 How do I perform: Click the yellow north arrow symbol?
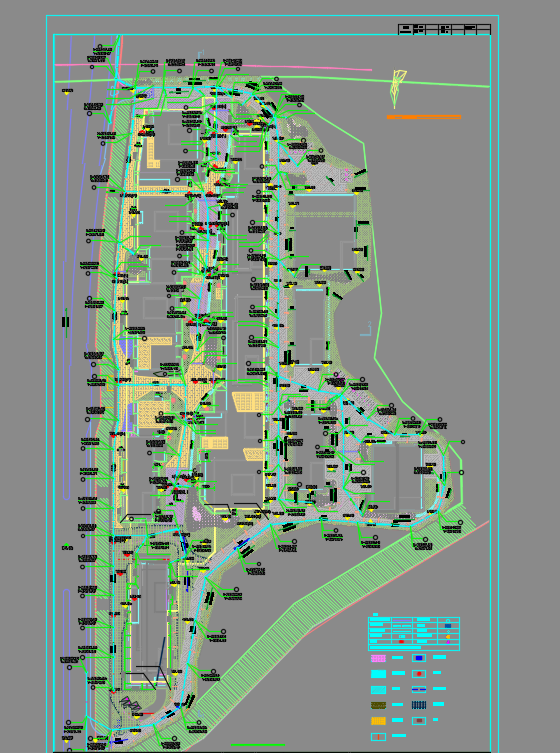pyautogui.click(x=398, y=89)
